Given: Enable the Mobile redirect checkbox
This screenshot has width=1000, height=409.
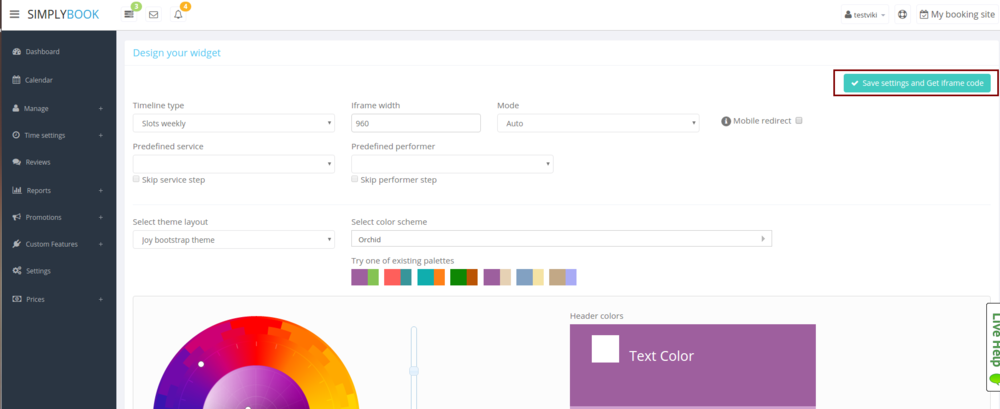Looking at the screenshot, I should coord(799,121).
